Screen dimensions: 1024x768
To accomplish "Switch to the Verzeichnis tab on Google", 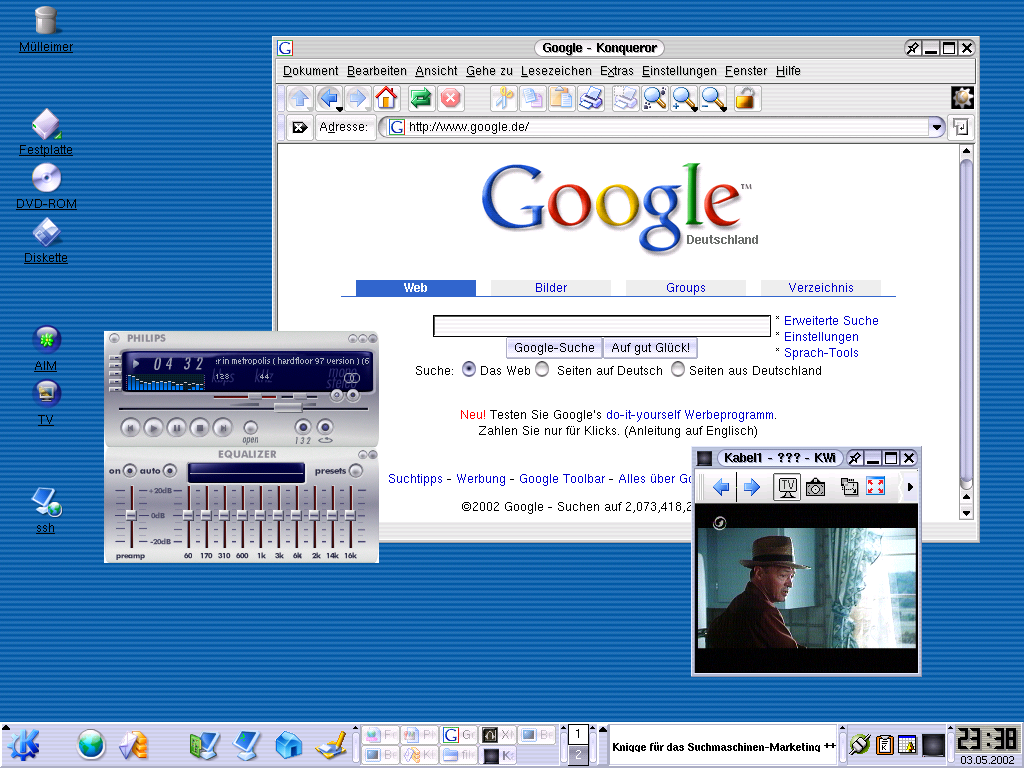I will (821, 287).
